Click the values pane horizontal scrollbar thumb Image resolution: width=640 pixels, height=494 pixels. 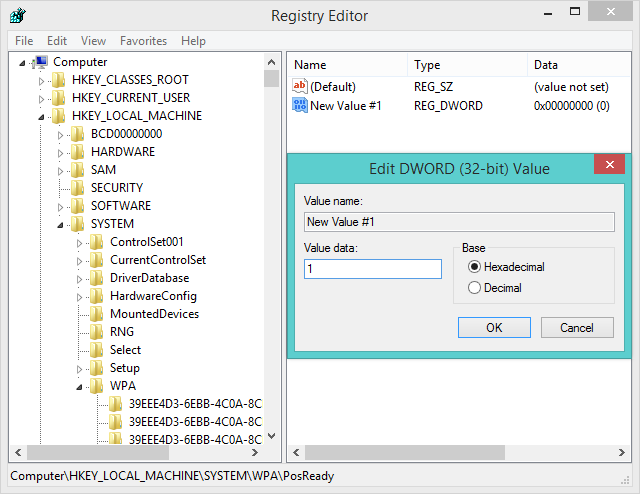[x=405, y=452]
